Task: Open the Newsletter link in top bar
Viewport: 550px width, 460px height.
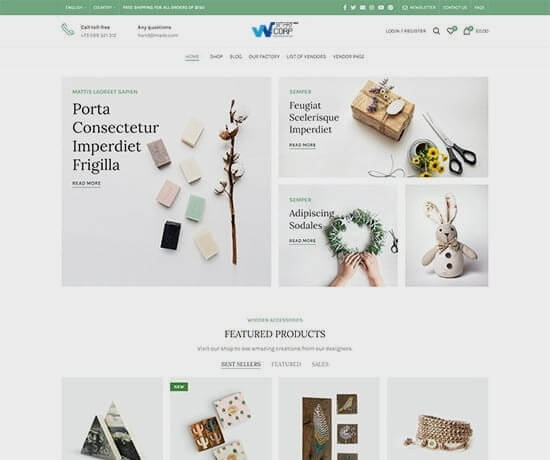Action: pos(419,7)
